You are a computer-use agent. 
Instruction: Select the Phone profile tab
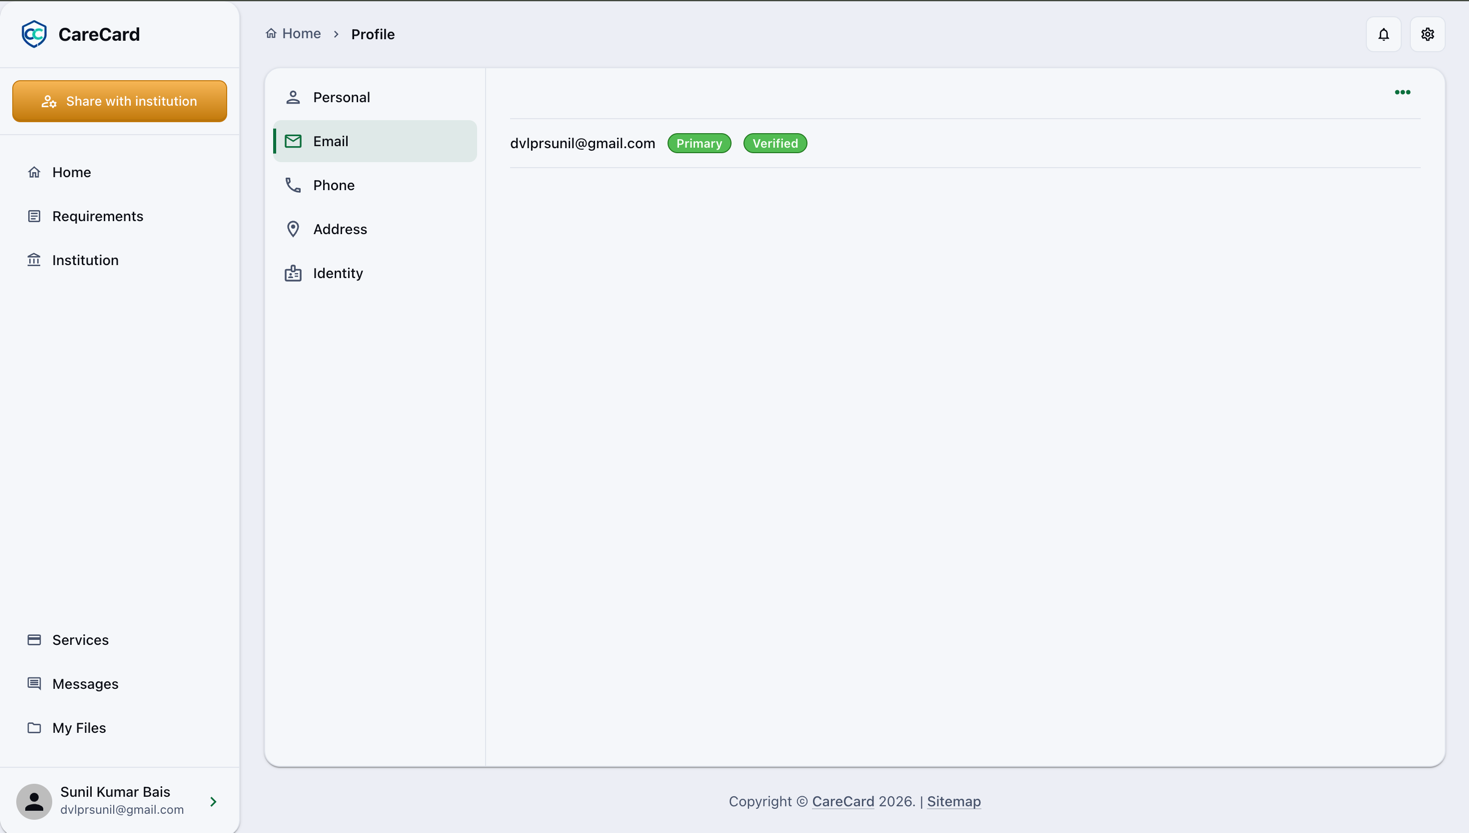[x=375, y=185]
